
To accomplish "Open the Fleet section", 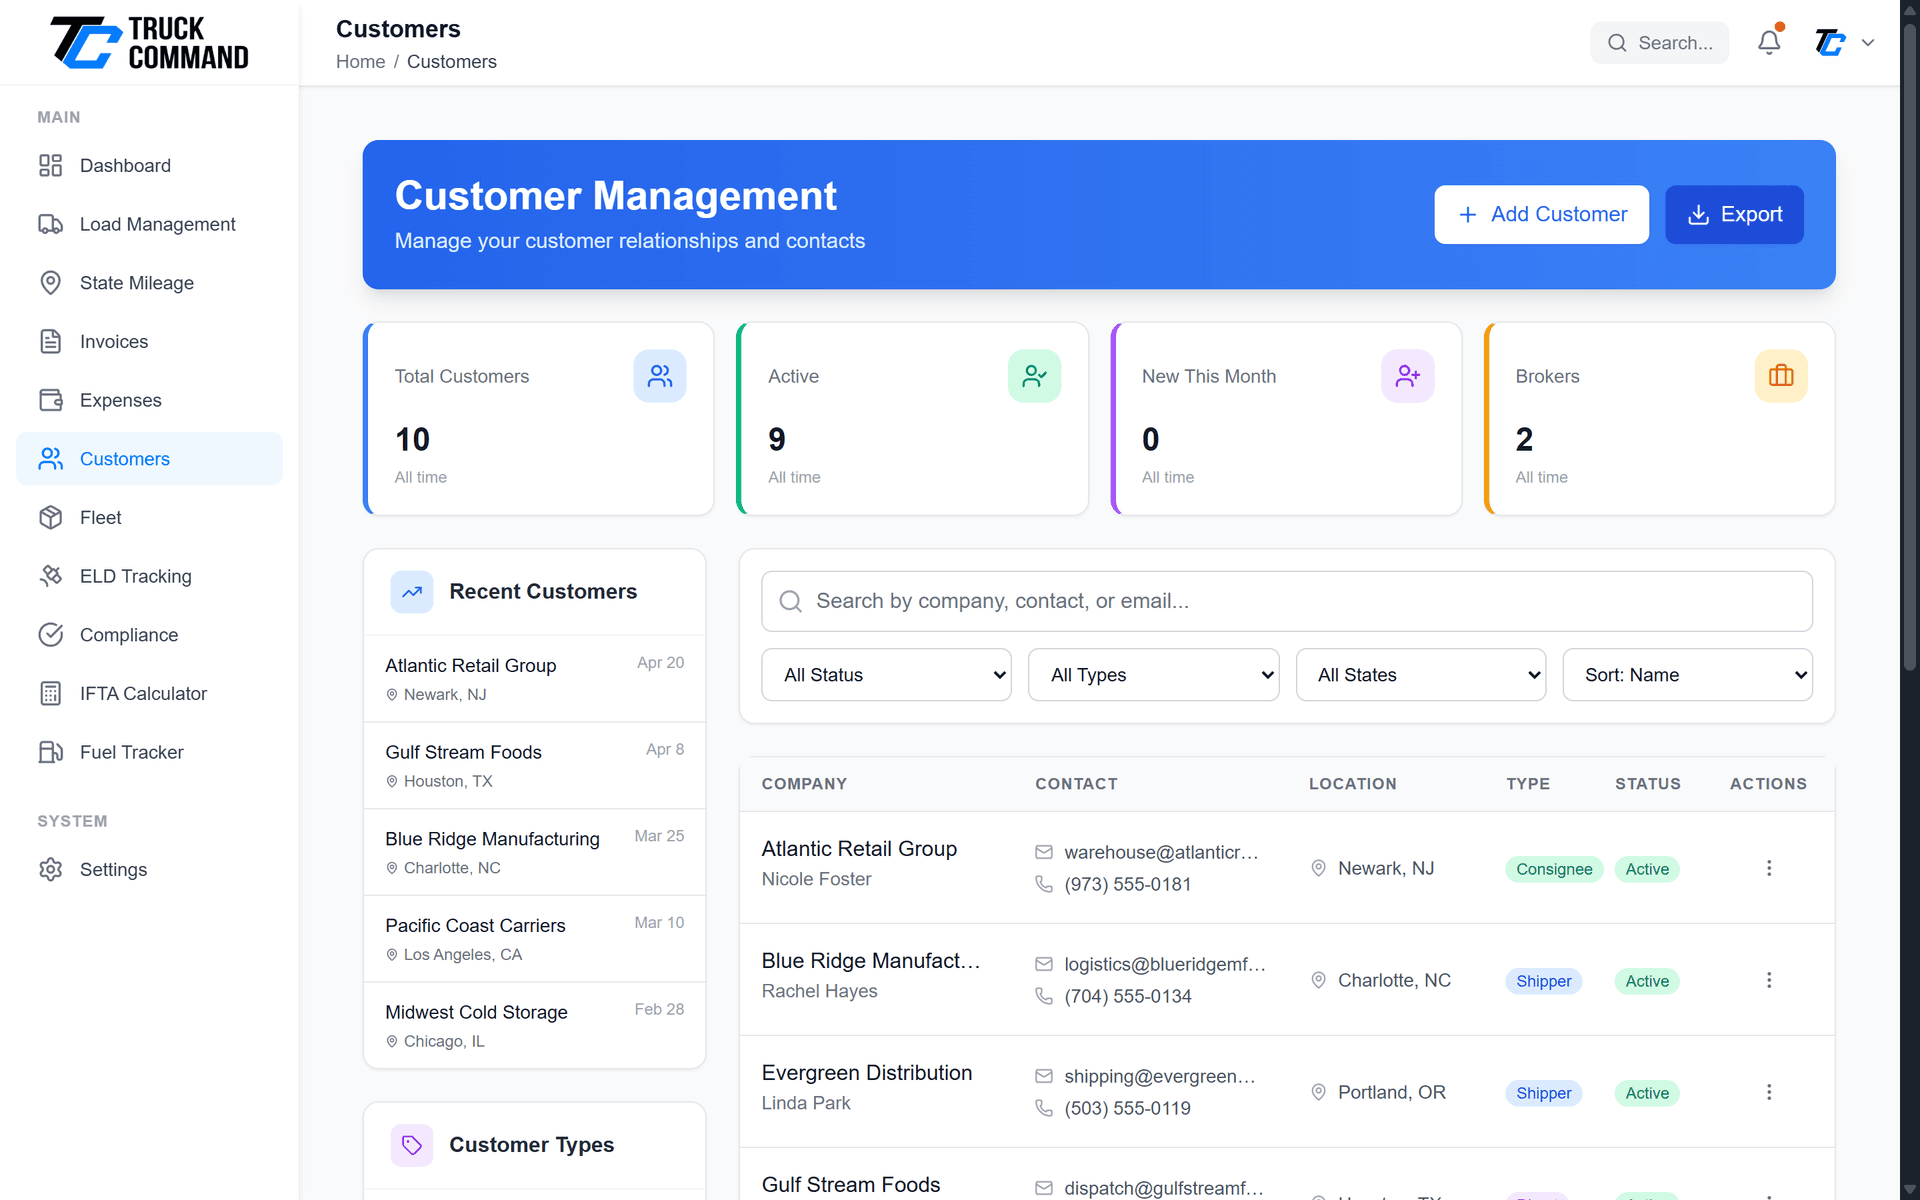I will point(149,517).
